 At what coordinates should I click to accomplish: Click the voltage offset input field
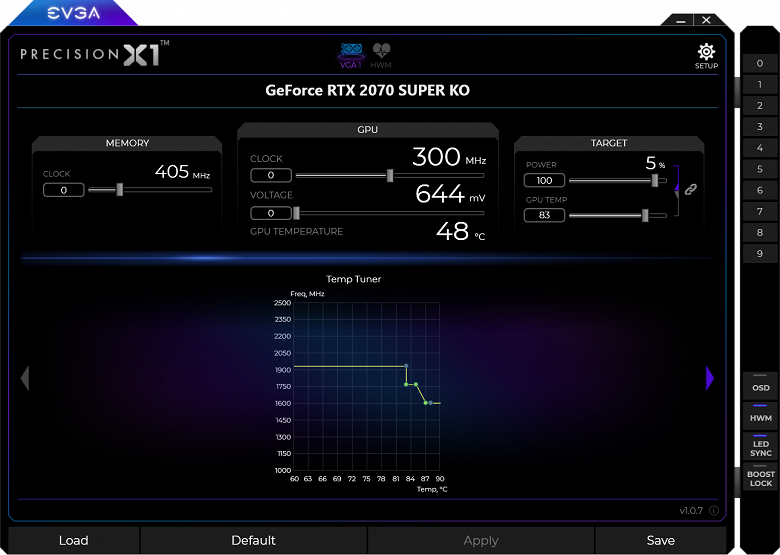point(271,213)
